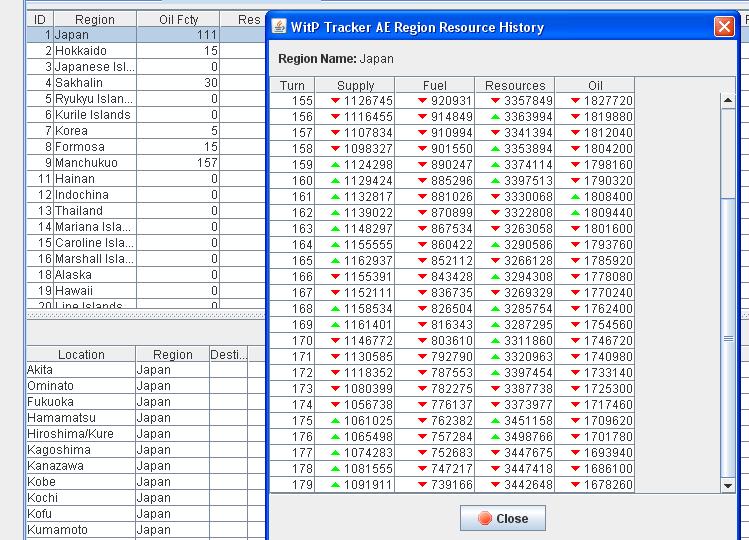Click the Location column header in lower table

81,354
